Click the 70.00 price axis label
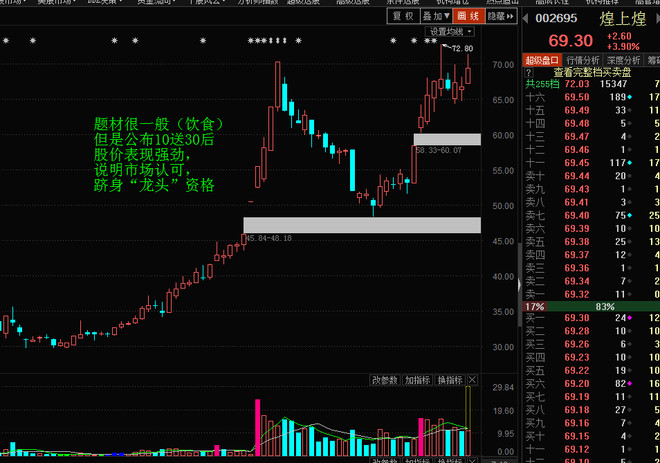Screen dimensions: 660x463 (503, 65)
